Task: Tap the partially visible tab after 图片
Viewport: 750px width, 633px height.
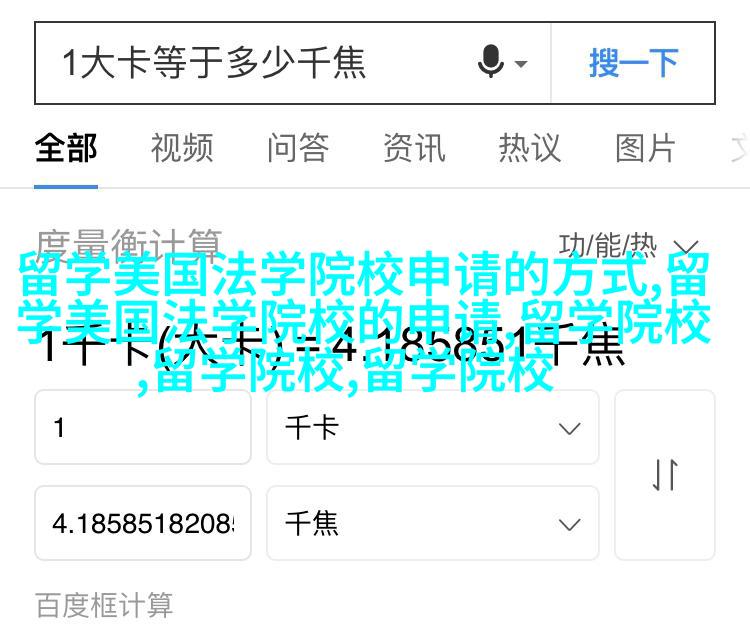Action: point(739,148)
